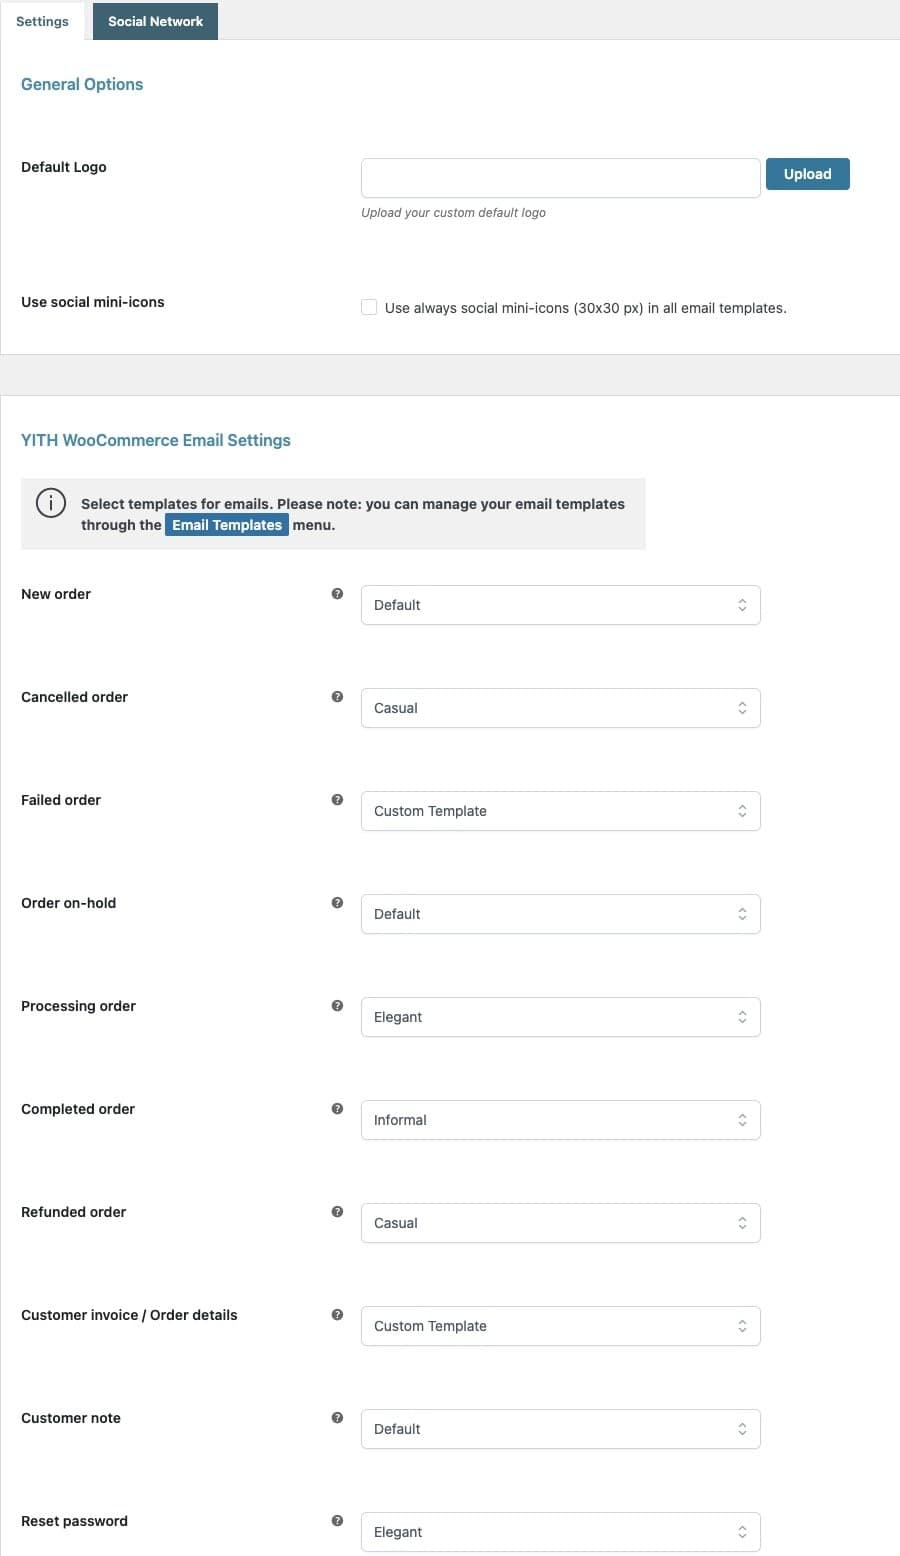Viewport: 900px width, 1556px height.
Task: Click the 'Use social mini-icons' row label
Action: 93,302
